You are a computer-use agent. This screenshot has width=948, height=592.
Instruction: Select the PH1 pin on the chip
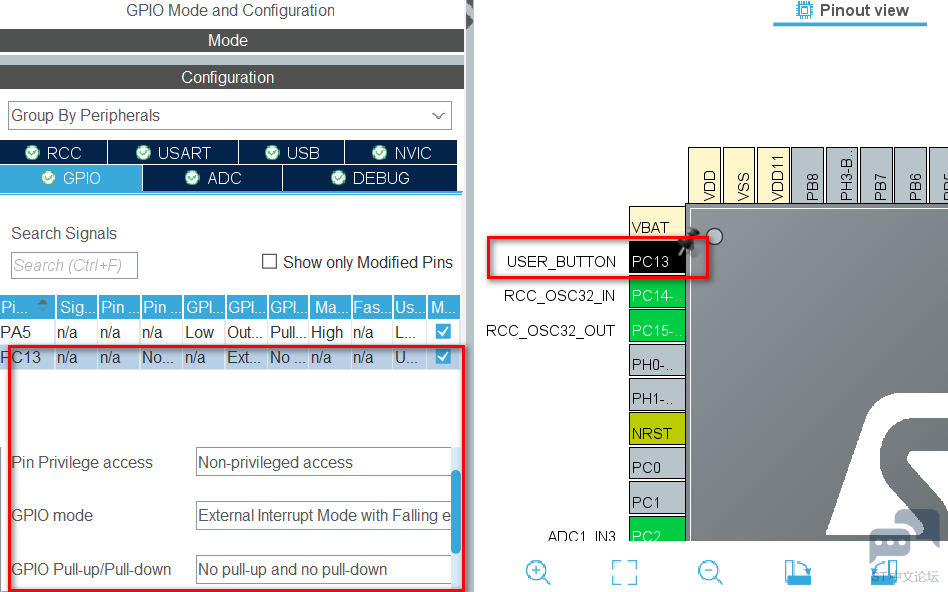[x=657, y=394]
